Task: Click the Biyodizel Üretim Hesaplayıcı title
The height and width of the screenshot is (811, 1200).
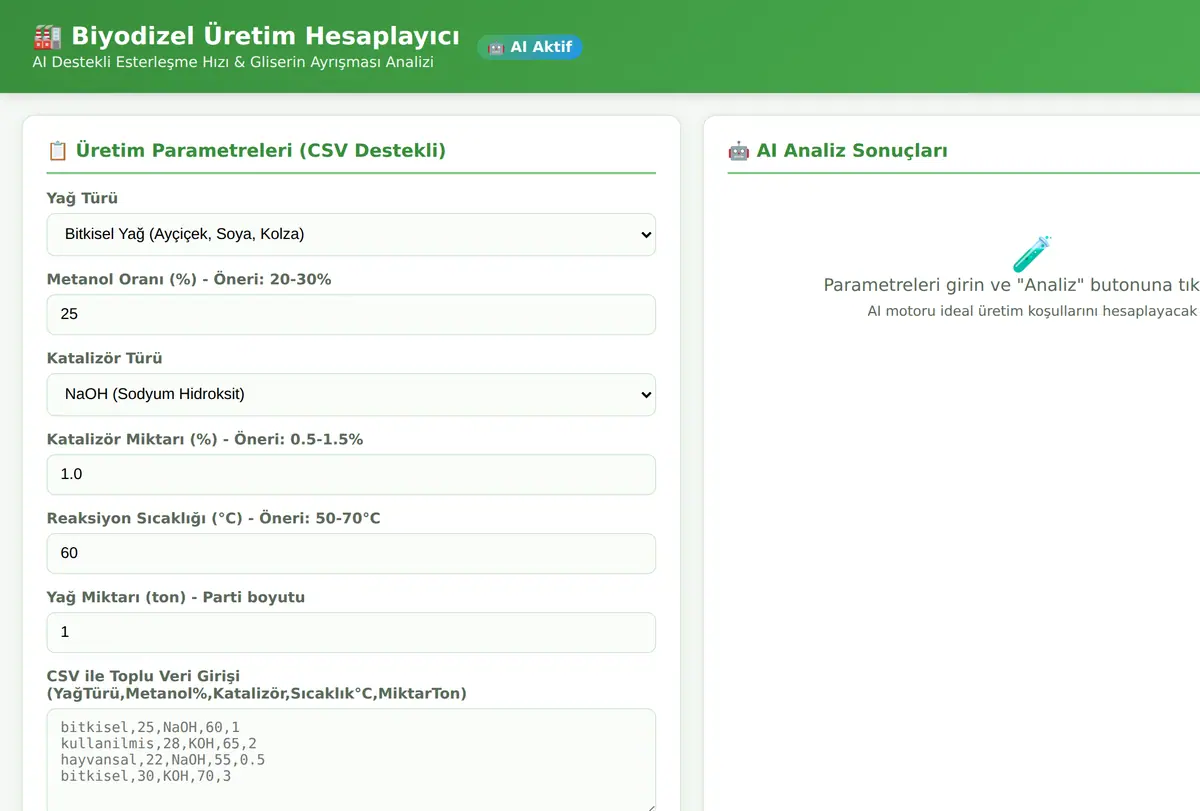Action: point(265,37)
